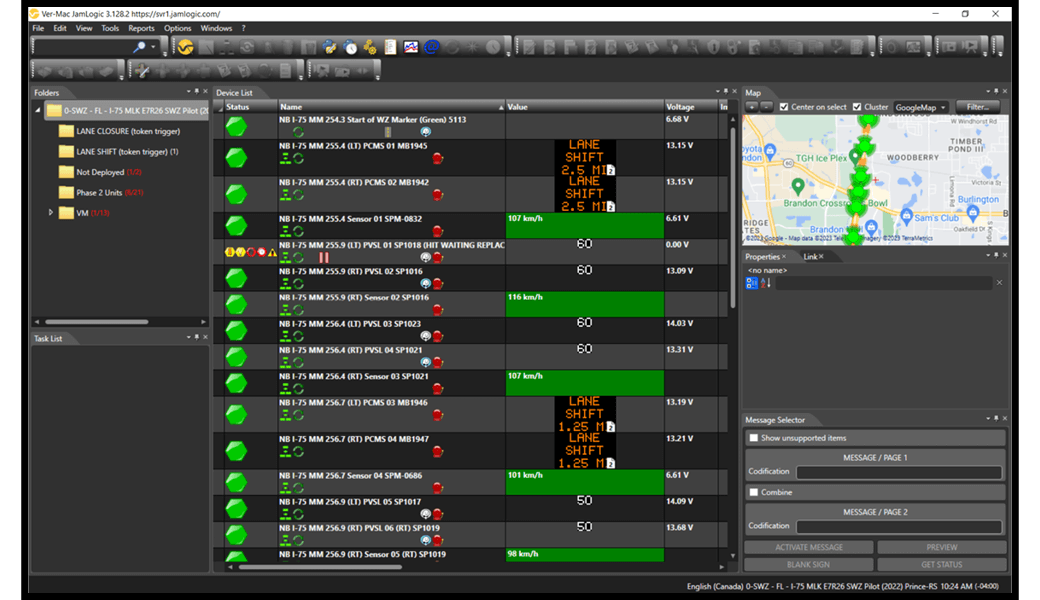Open the search box dropdown arrow
This screenshot has width=1040, height=600.
[153, 47]
